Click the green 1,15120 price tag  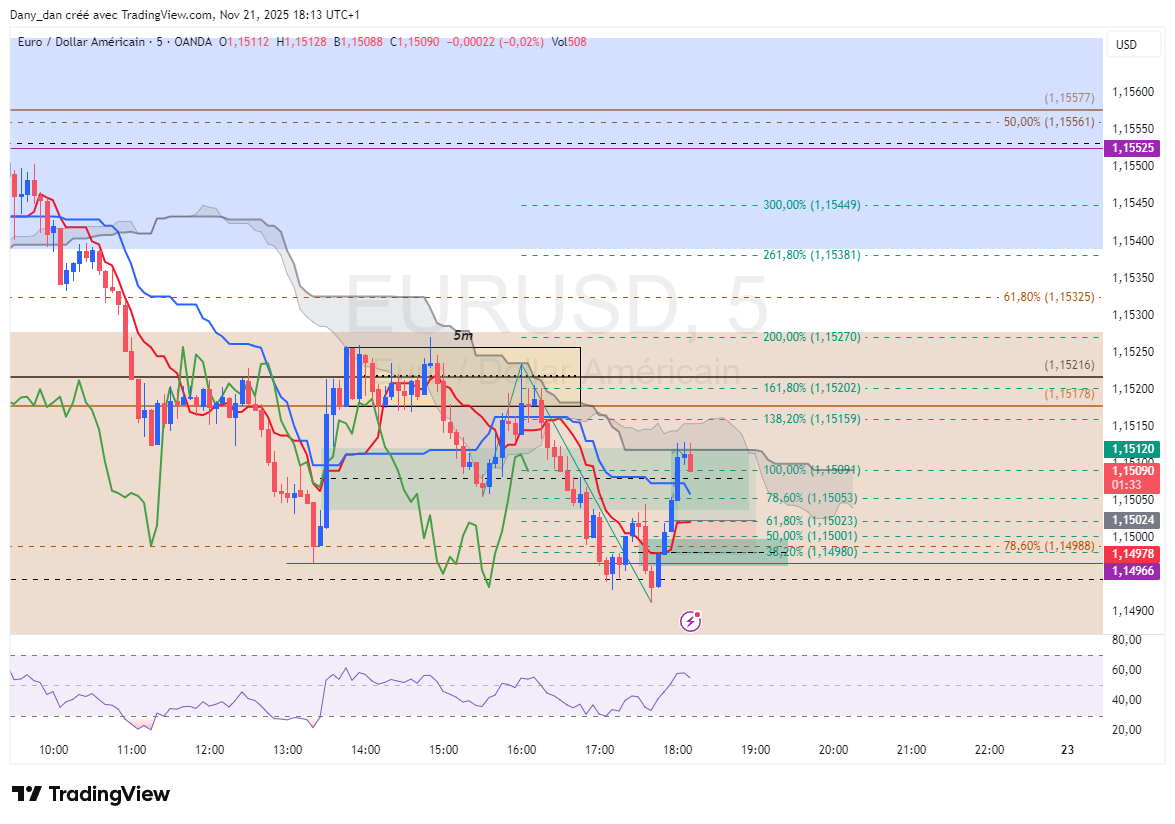1132,449
